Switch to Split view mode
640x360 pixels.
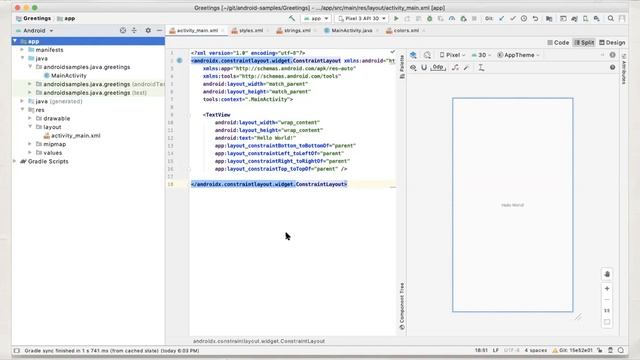pyautogui.click(x=584, y=42)
